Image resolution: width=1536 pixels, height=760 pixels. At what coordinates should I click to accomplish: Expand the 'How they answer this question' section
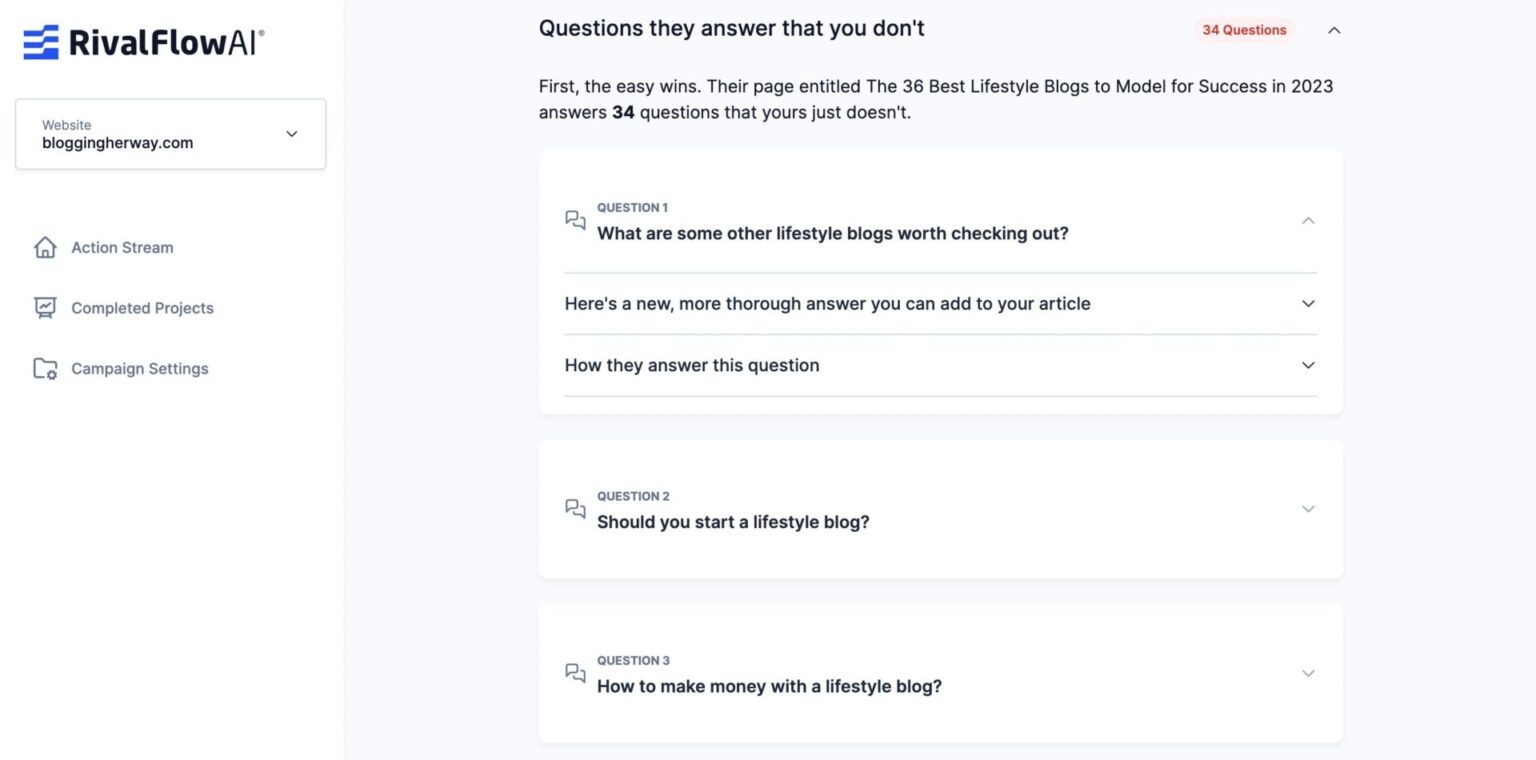click(x=1308, y=365)
